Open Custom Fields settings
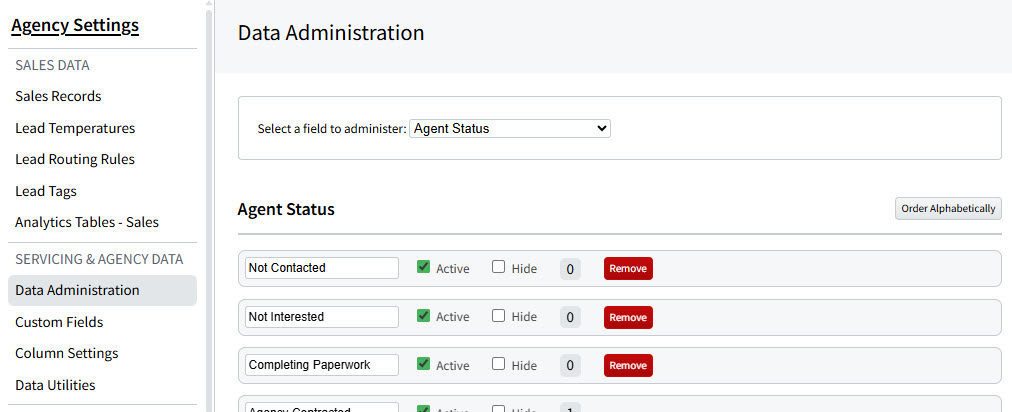 (x=59, y=322)
